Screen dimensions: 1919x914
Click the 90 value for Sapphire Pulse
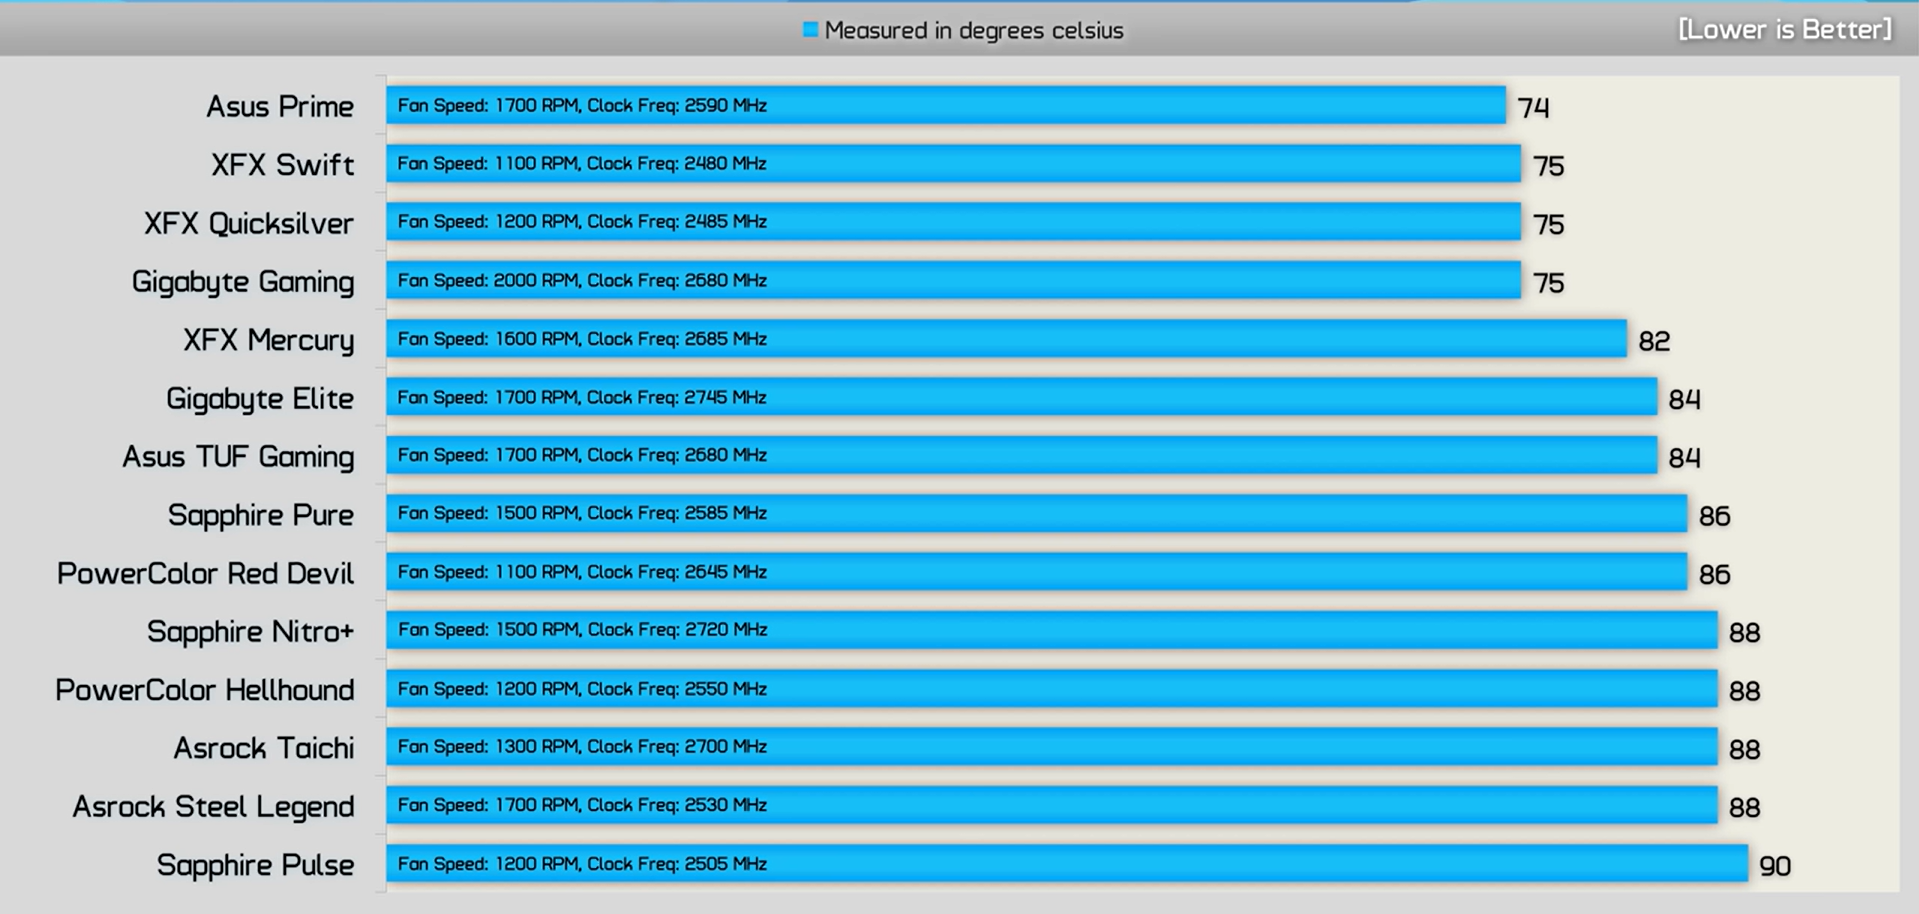point(1775,866)
